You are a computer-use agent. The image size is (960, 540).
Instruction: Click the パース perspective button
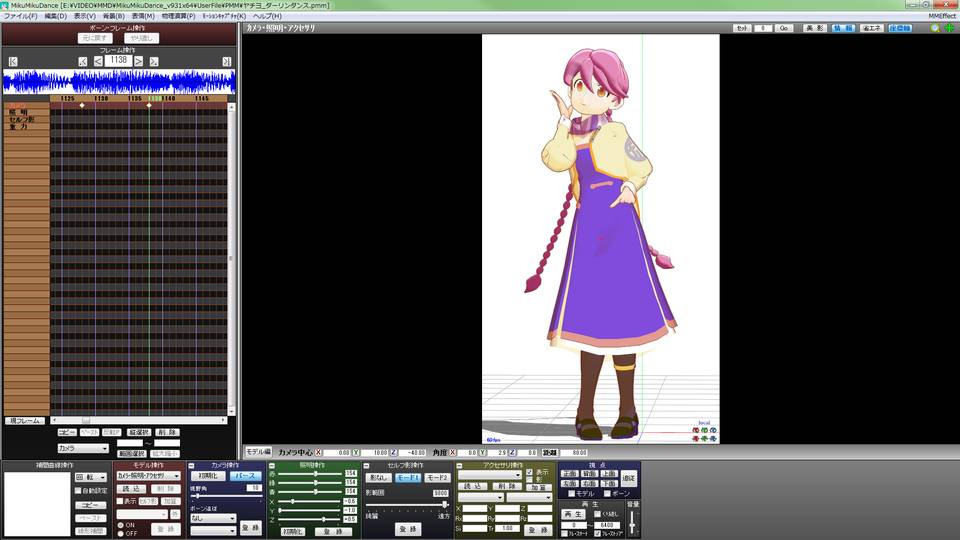point(245,476)
